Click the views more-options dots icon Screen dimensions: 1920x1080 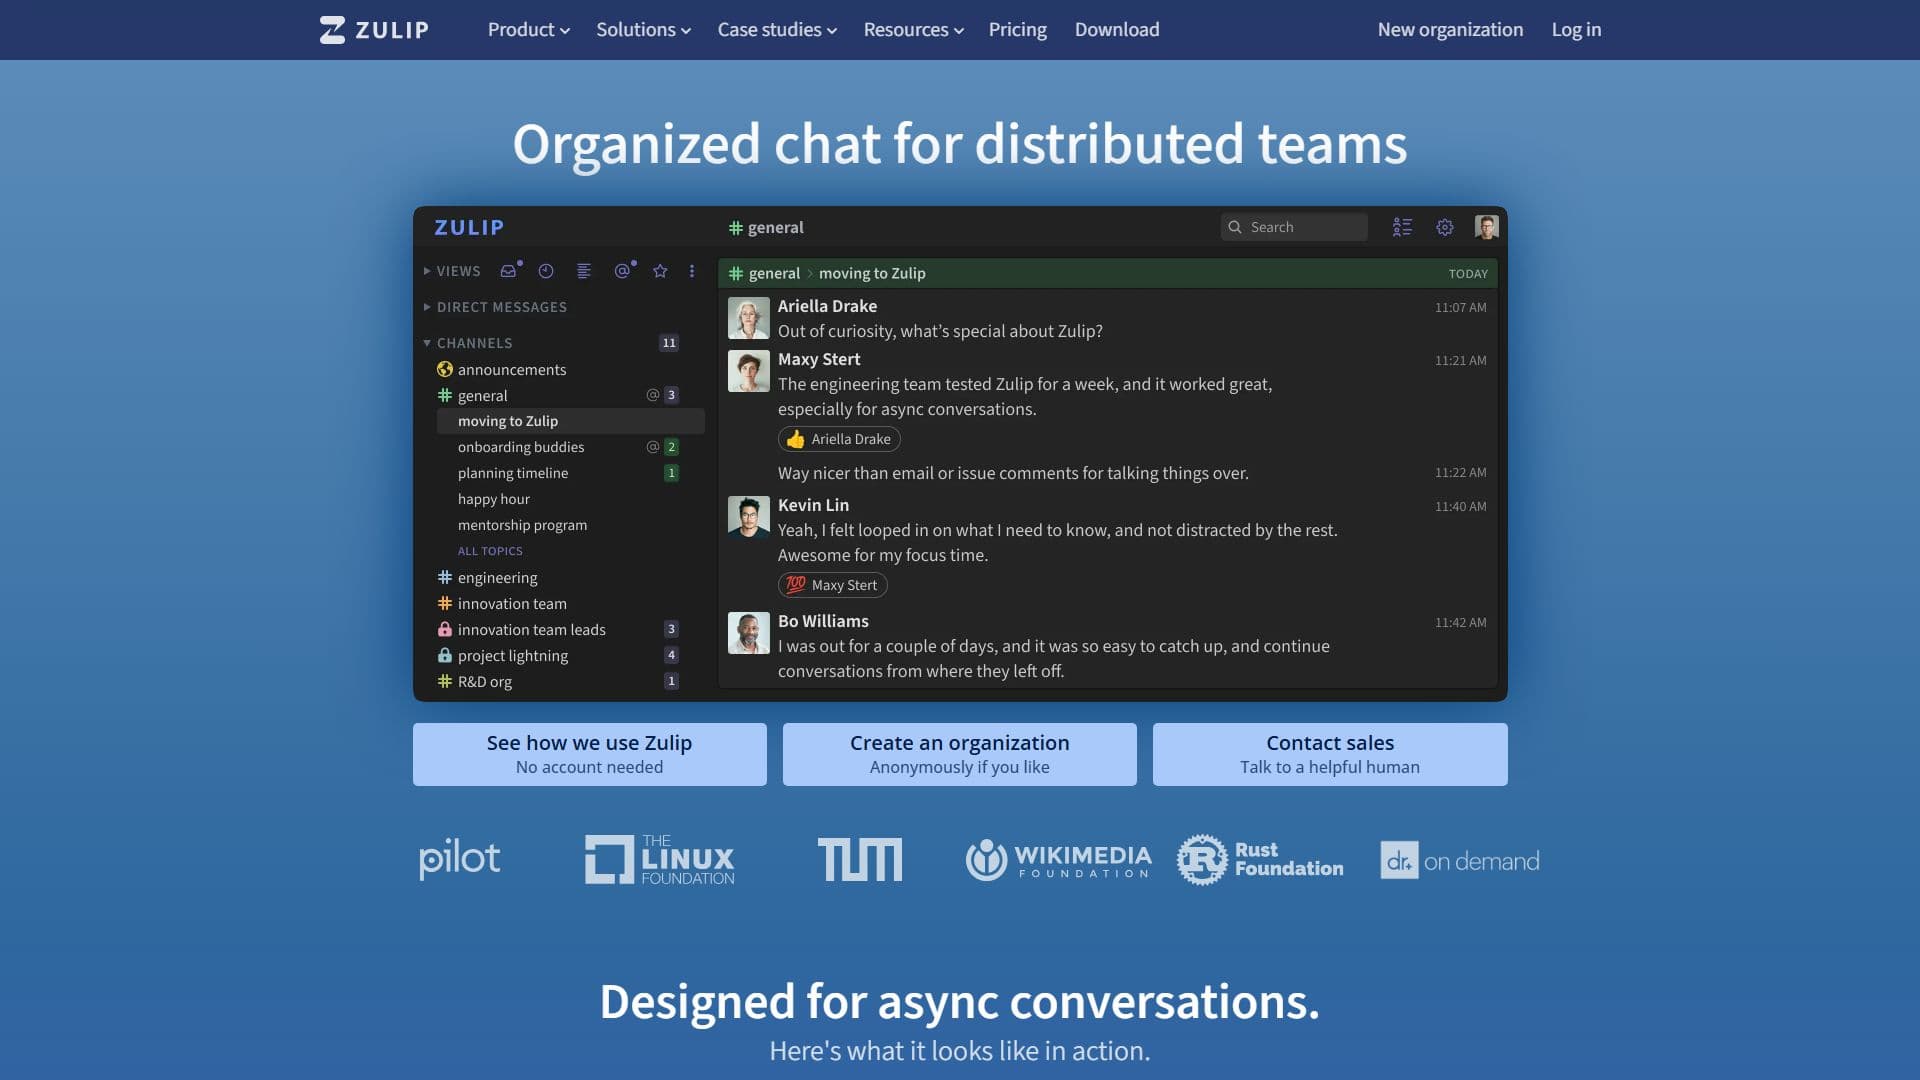point(692,271)
